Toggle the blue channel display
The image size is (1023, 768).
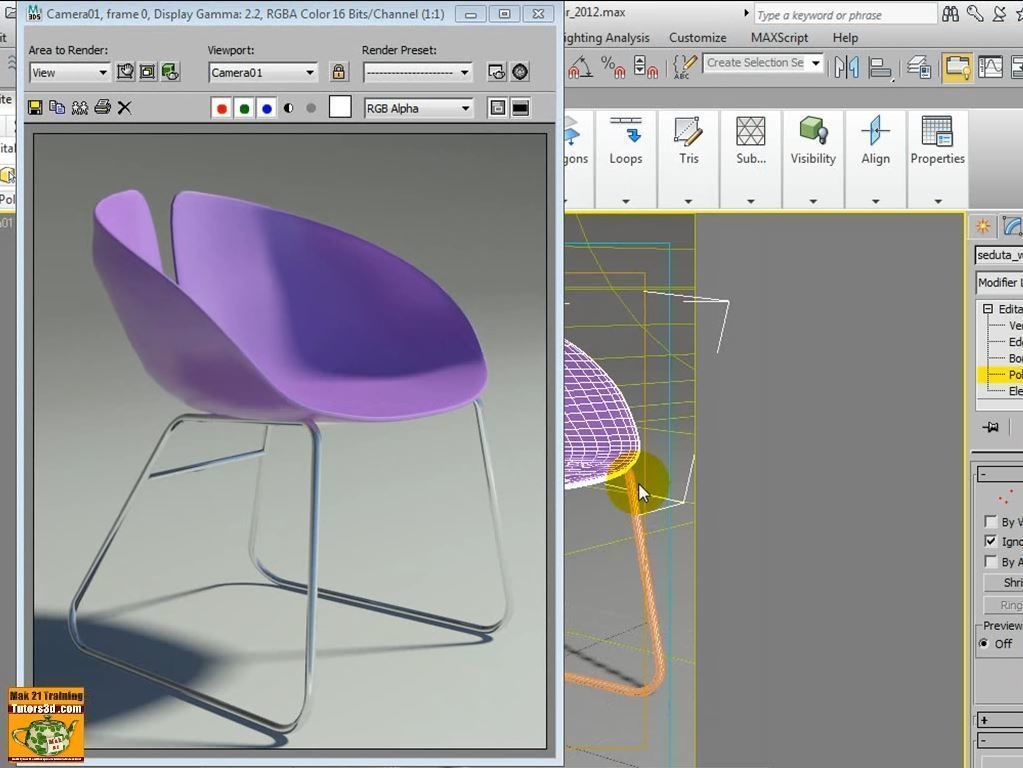(x=266, y=108)
